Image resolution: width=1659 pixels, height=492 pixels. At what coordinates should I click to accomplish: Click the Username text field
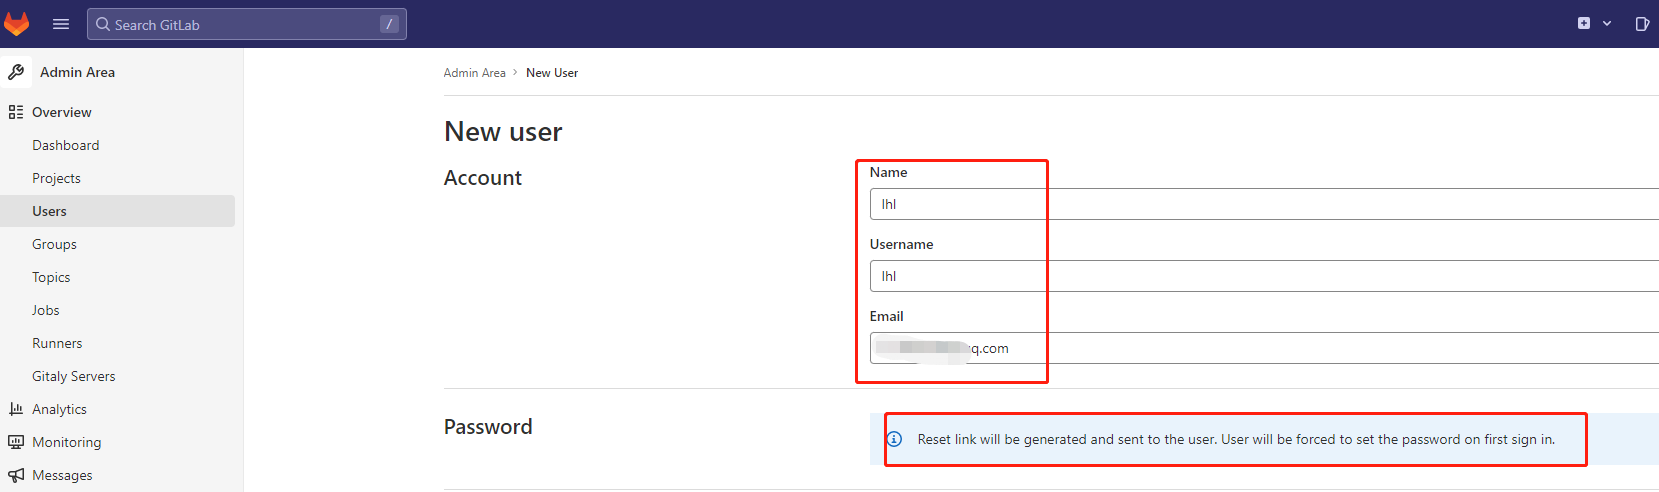(x=1264, y=276)
